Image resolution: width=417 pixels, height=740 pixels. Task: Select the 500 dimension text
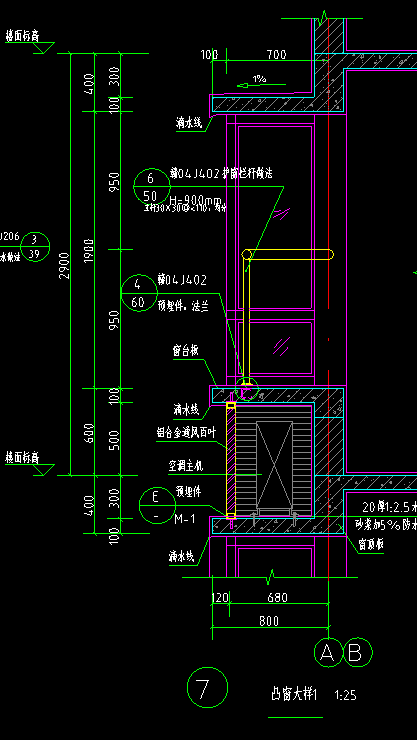[x=114, y=440]
